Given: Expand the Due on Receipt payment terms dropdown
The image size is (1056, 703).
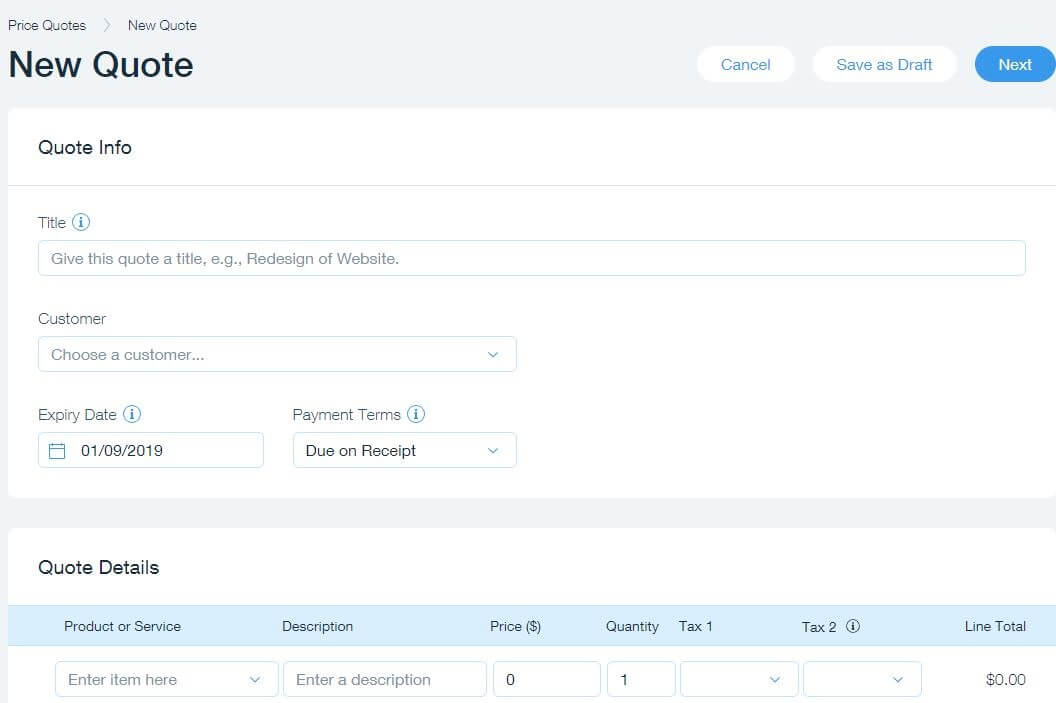Looking at the screenshot, I should coord(404,450).
